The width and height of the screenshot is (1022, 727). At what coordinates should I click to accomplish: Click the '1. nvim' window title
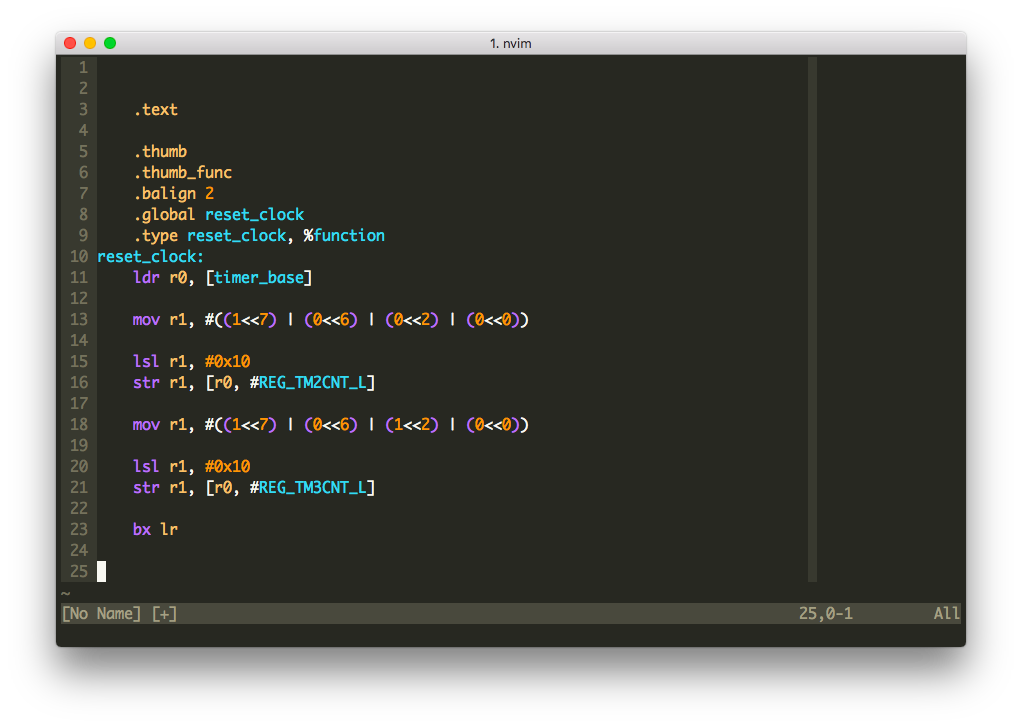[x=510, y=43]
